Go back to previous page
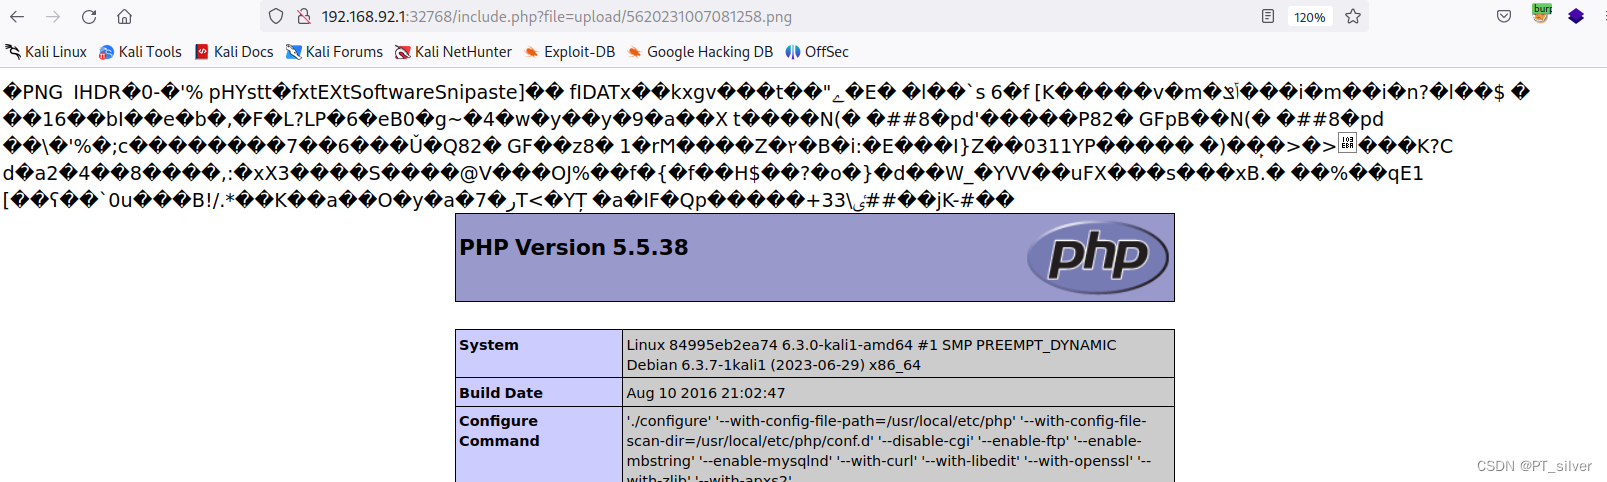1607x482 pixels. pos(18,17)
